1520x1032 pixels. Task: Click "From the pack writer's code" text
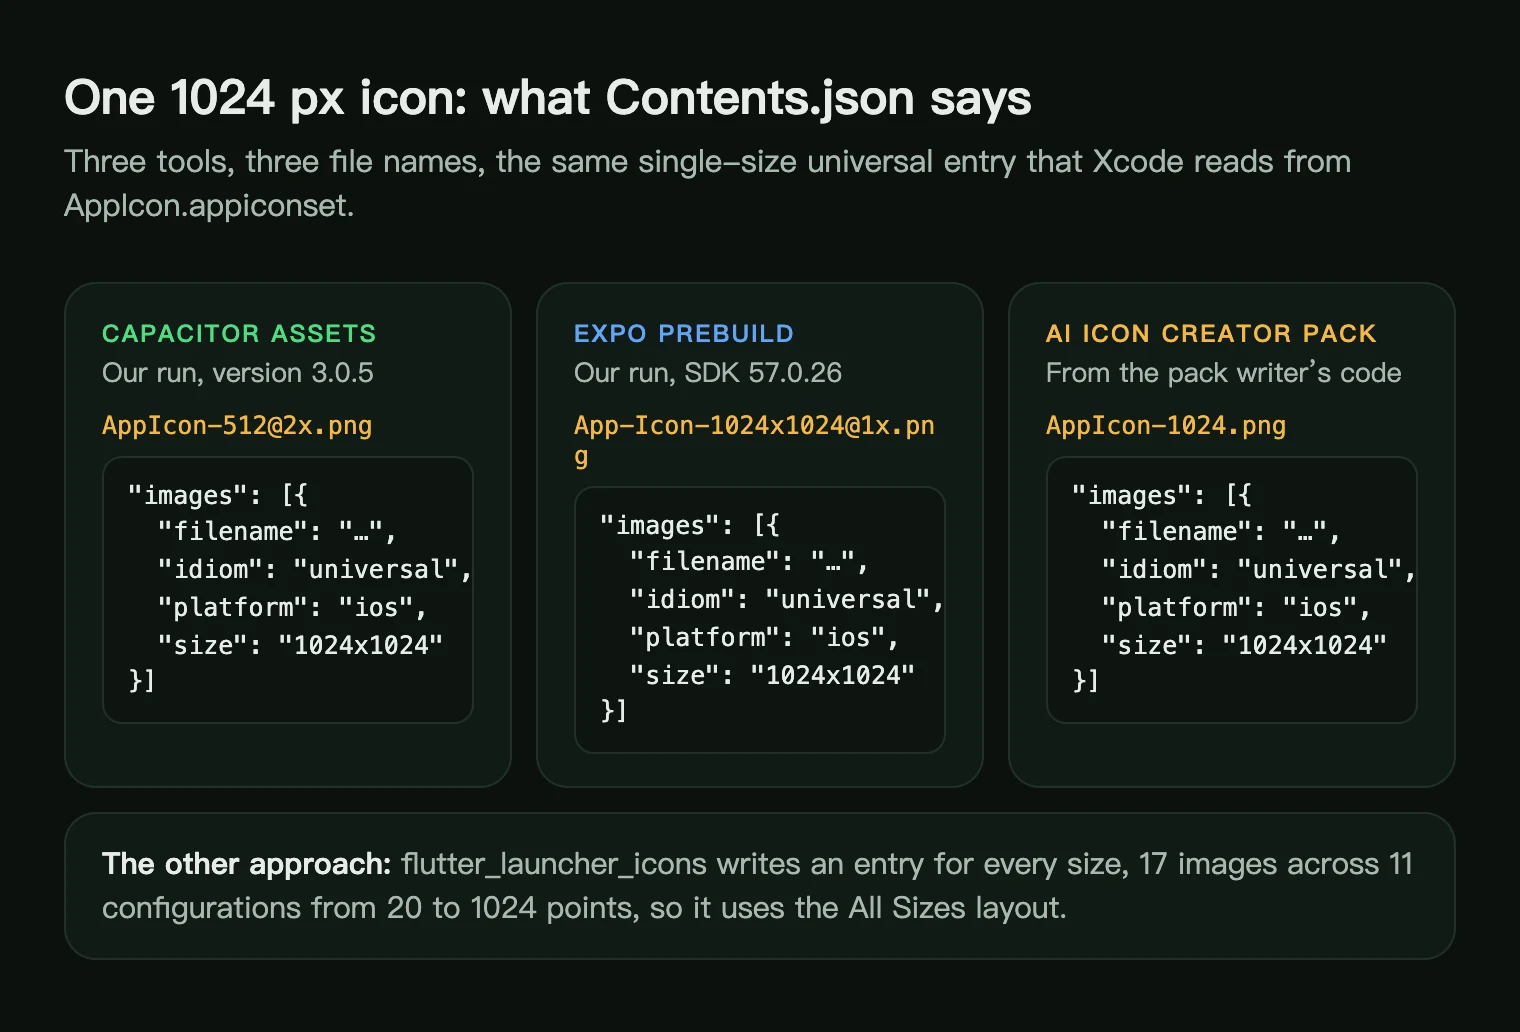pos(1224,373)
